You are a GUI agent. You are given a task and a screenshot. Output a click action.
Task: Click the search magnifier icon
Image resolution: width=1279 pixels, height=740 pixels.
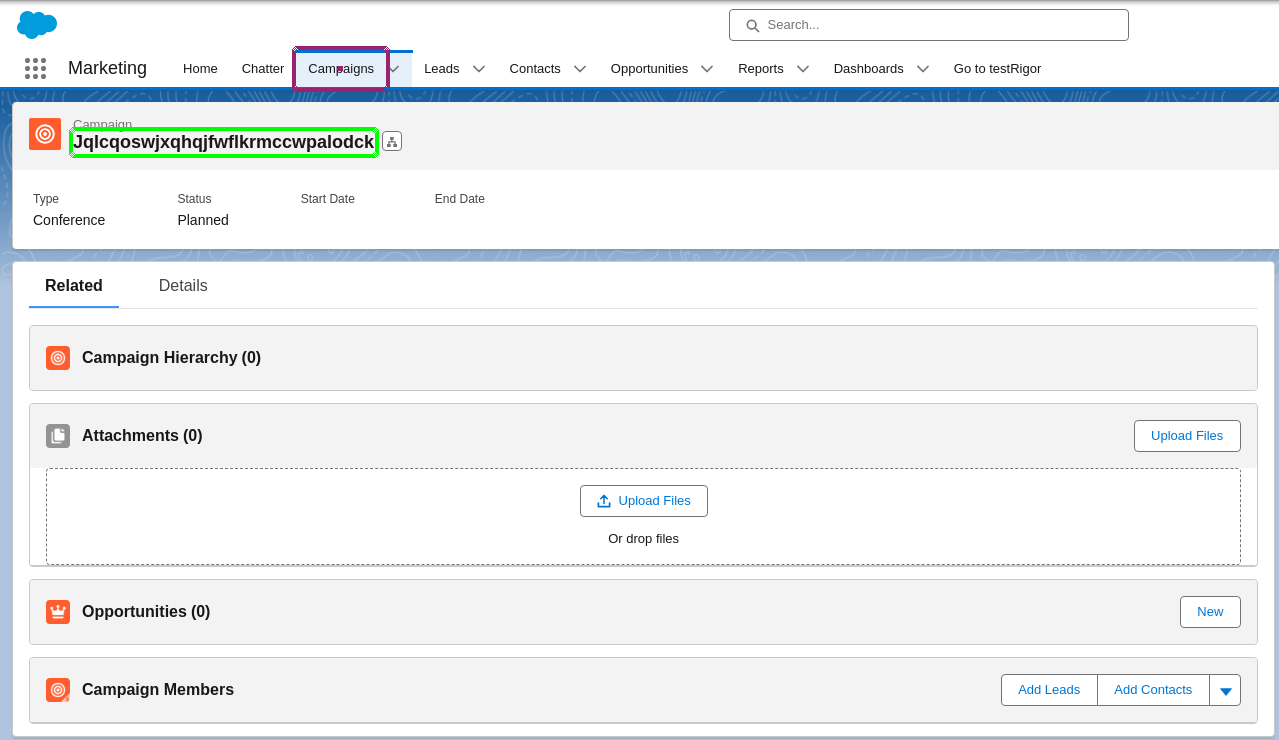[x=752, y=25]
